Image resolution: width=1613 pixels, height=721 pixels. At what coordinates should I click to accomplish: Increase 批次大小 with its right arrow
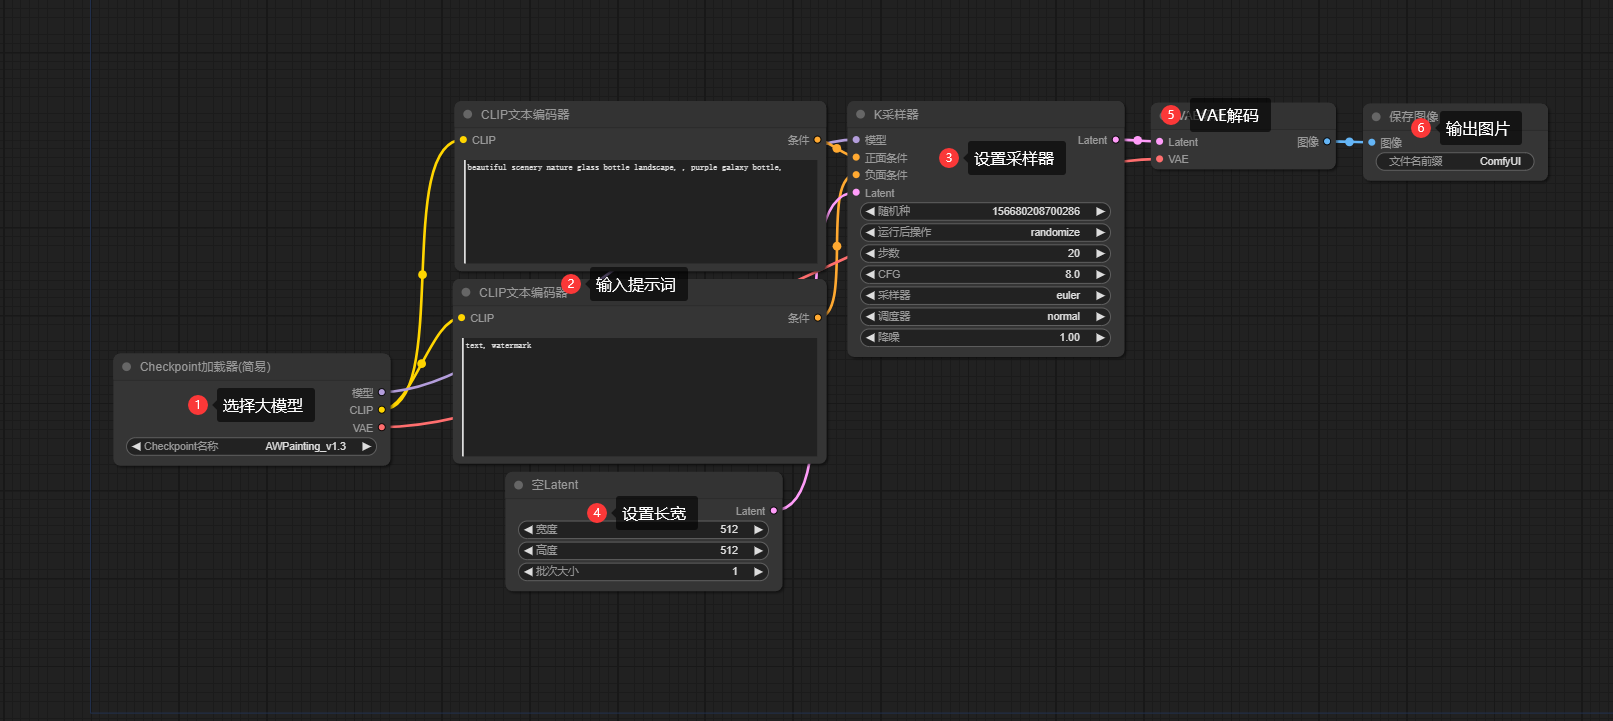coord(758,572)
